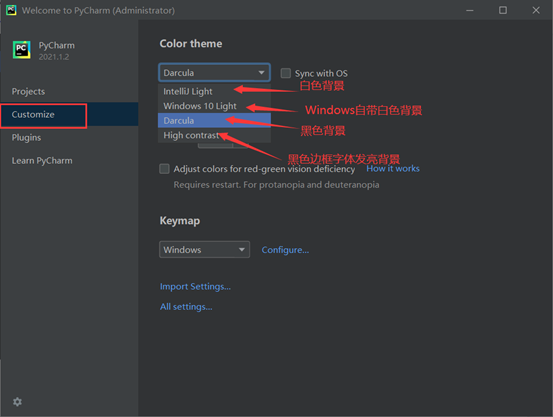Click the Color theme heading
Viewport: 553px width, 417px height.
click(x=191, y=43)
